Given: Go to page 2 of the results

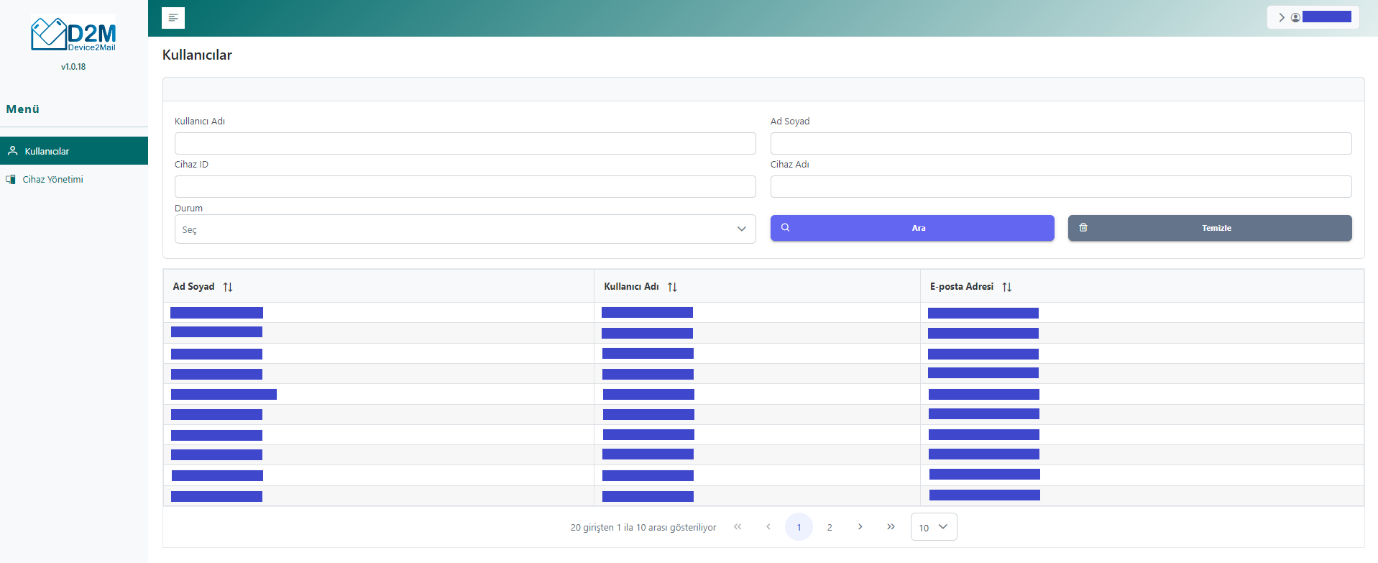Looking at the screenshot, I should (829, 527).
